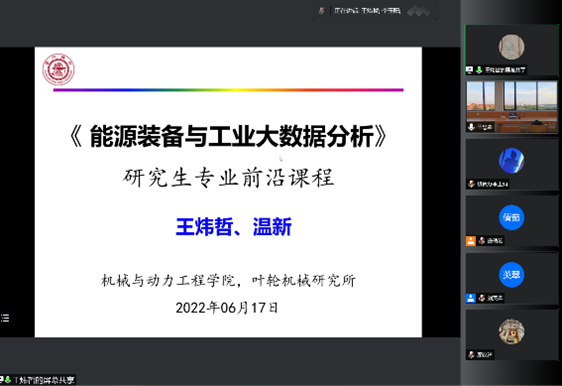The width and height of the screenshot is (562, 386).
Task: Click the university logo on the slide
Action: (x=58, y=70)
